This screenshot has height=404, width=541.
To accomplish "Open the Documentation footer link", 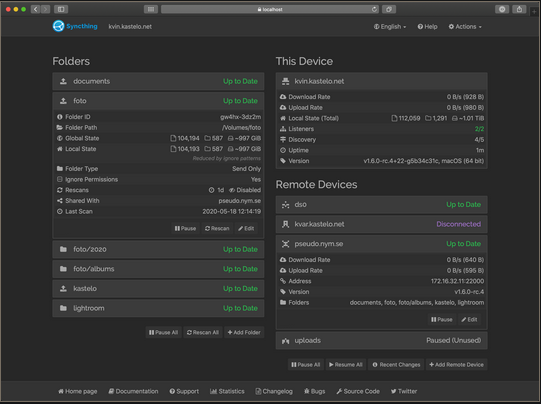I will point(133,391).
